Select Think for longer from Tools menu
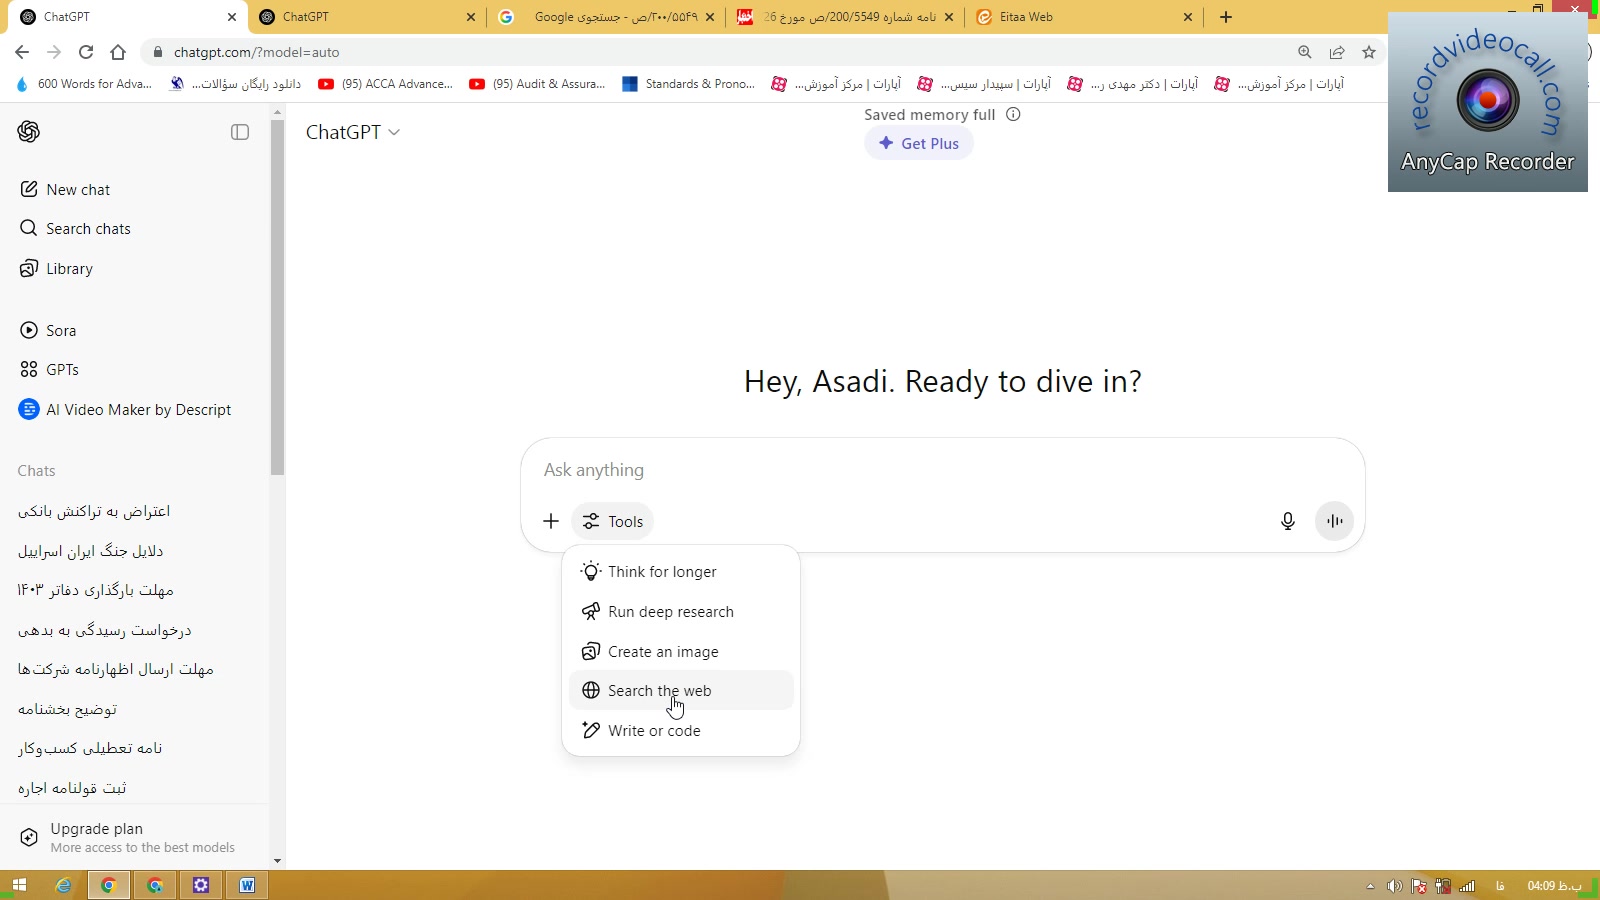The width and height of the screenshot is (1600, 900). click(681, 572)
